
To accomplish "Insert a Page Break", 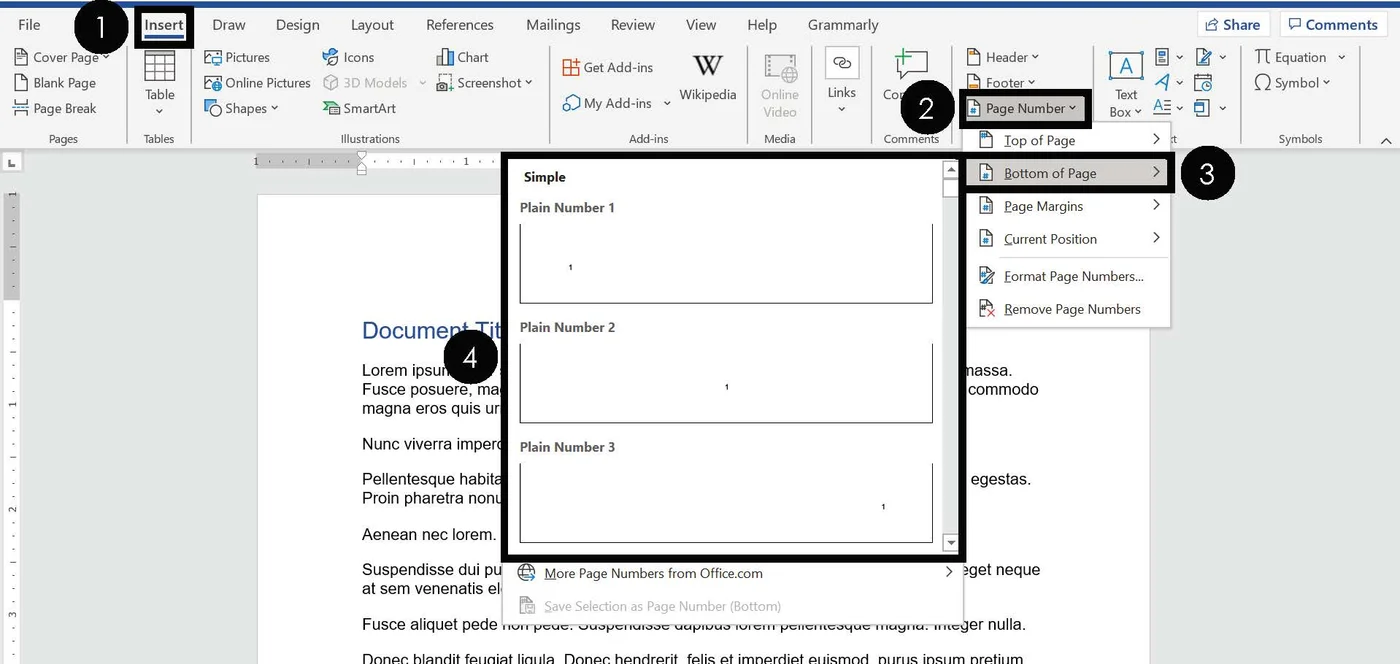I will point(55,108).
